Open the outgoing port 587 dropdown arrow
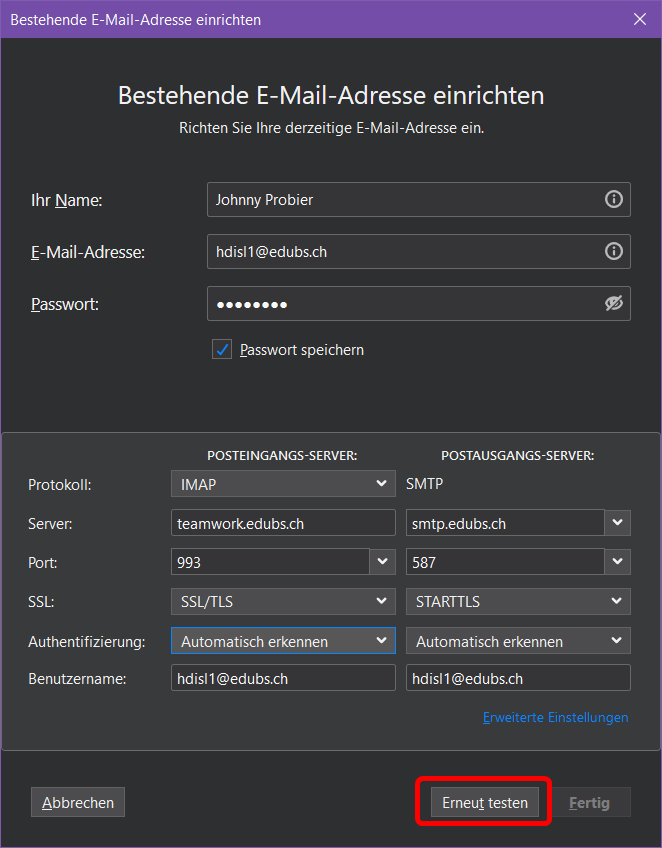This screenshot has width=662, height=848. pyautogui.click(x=618, y=562)
